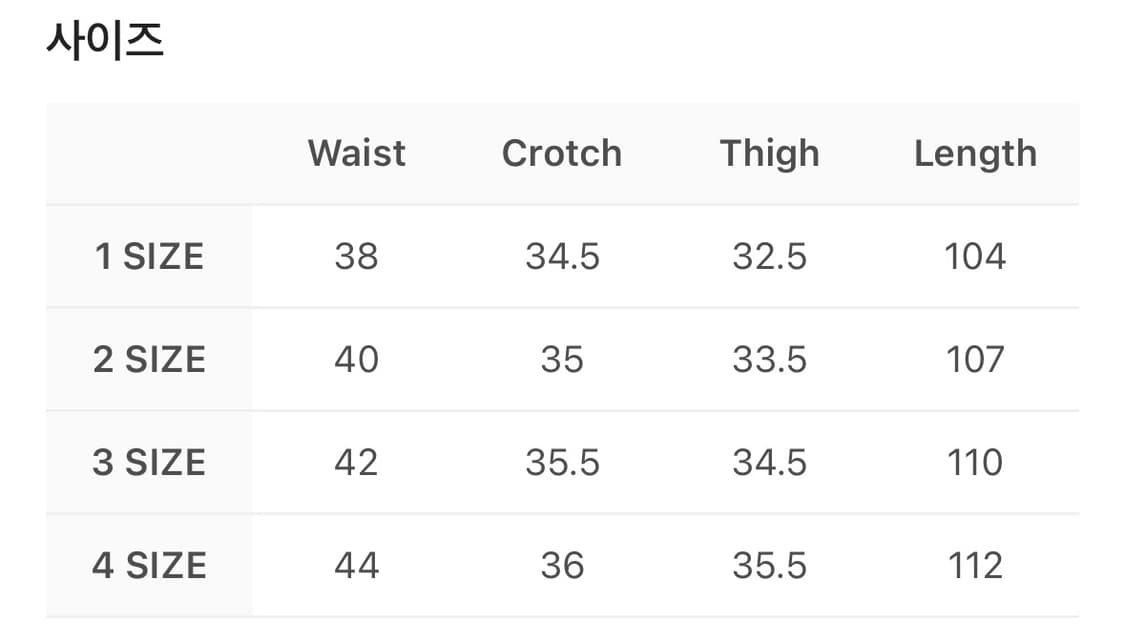Viewport: 1125px width, 639px height.
Task: Select the thigh value 32.5
Action: 769,257
